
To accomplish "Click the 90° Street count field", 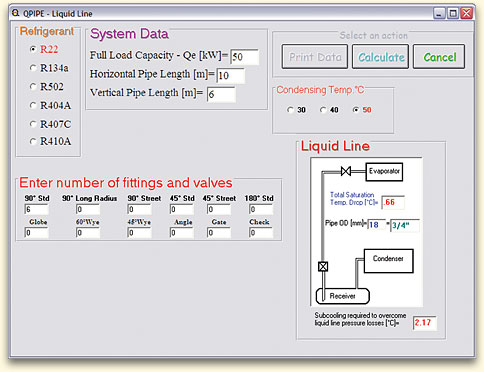I will point(140,209).
